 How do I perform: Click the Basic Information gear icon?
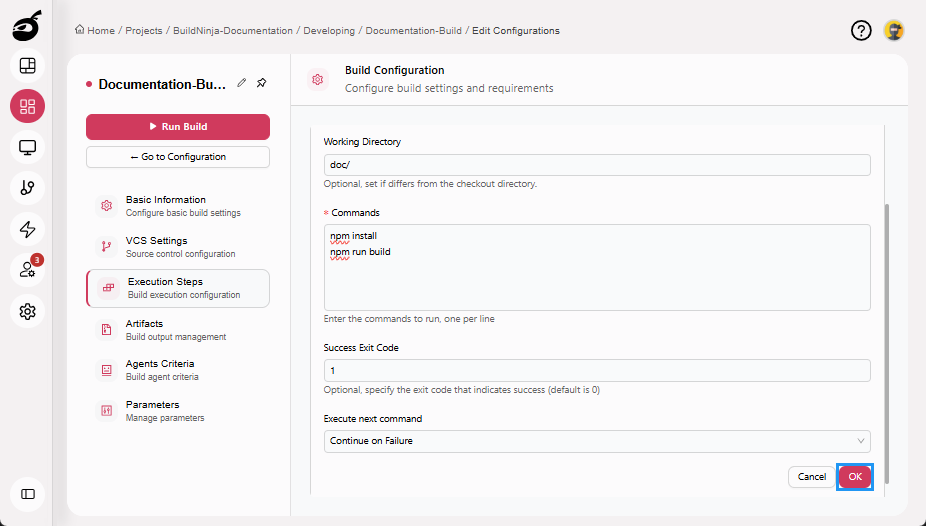click(106, 205)
